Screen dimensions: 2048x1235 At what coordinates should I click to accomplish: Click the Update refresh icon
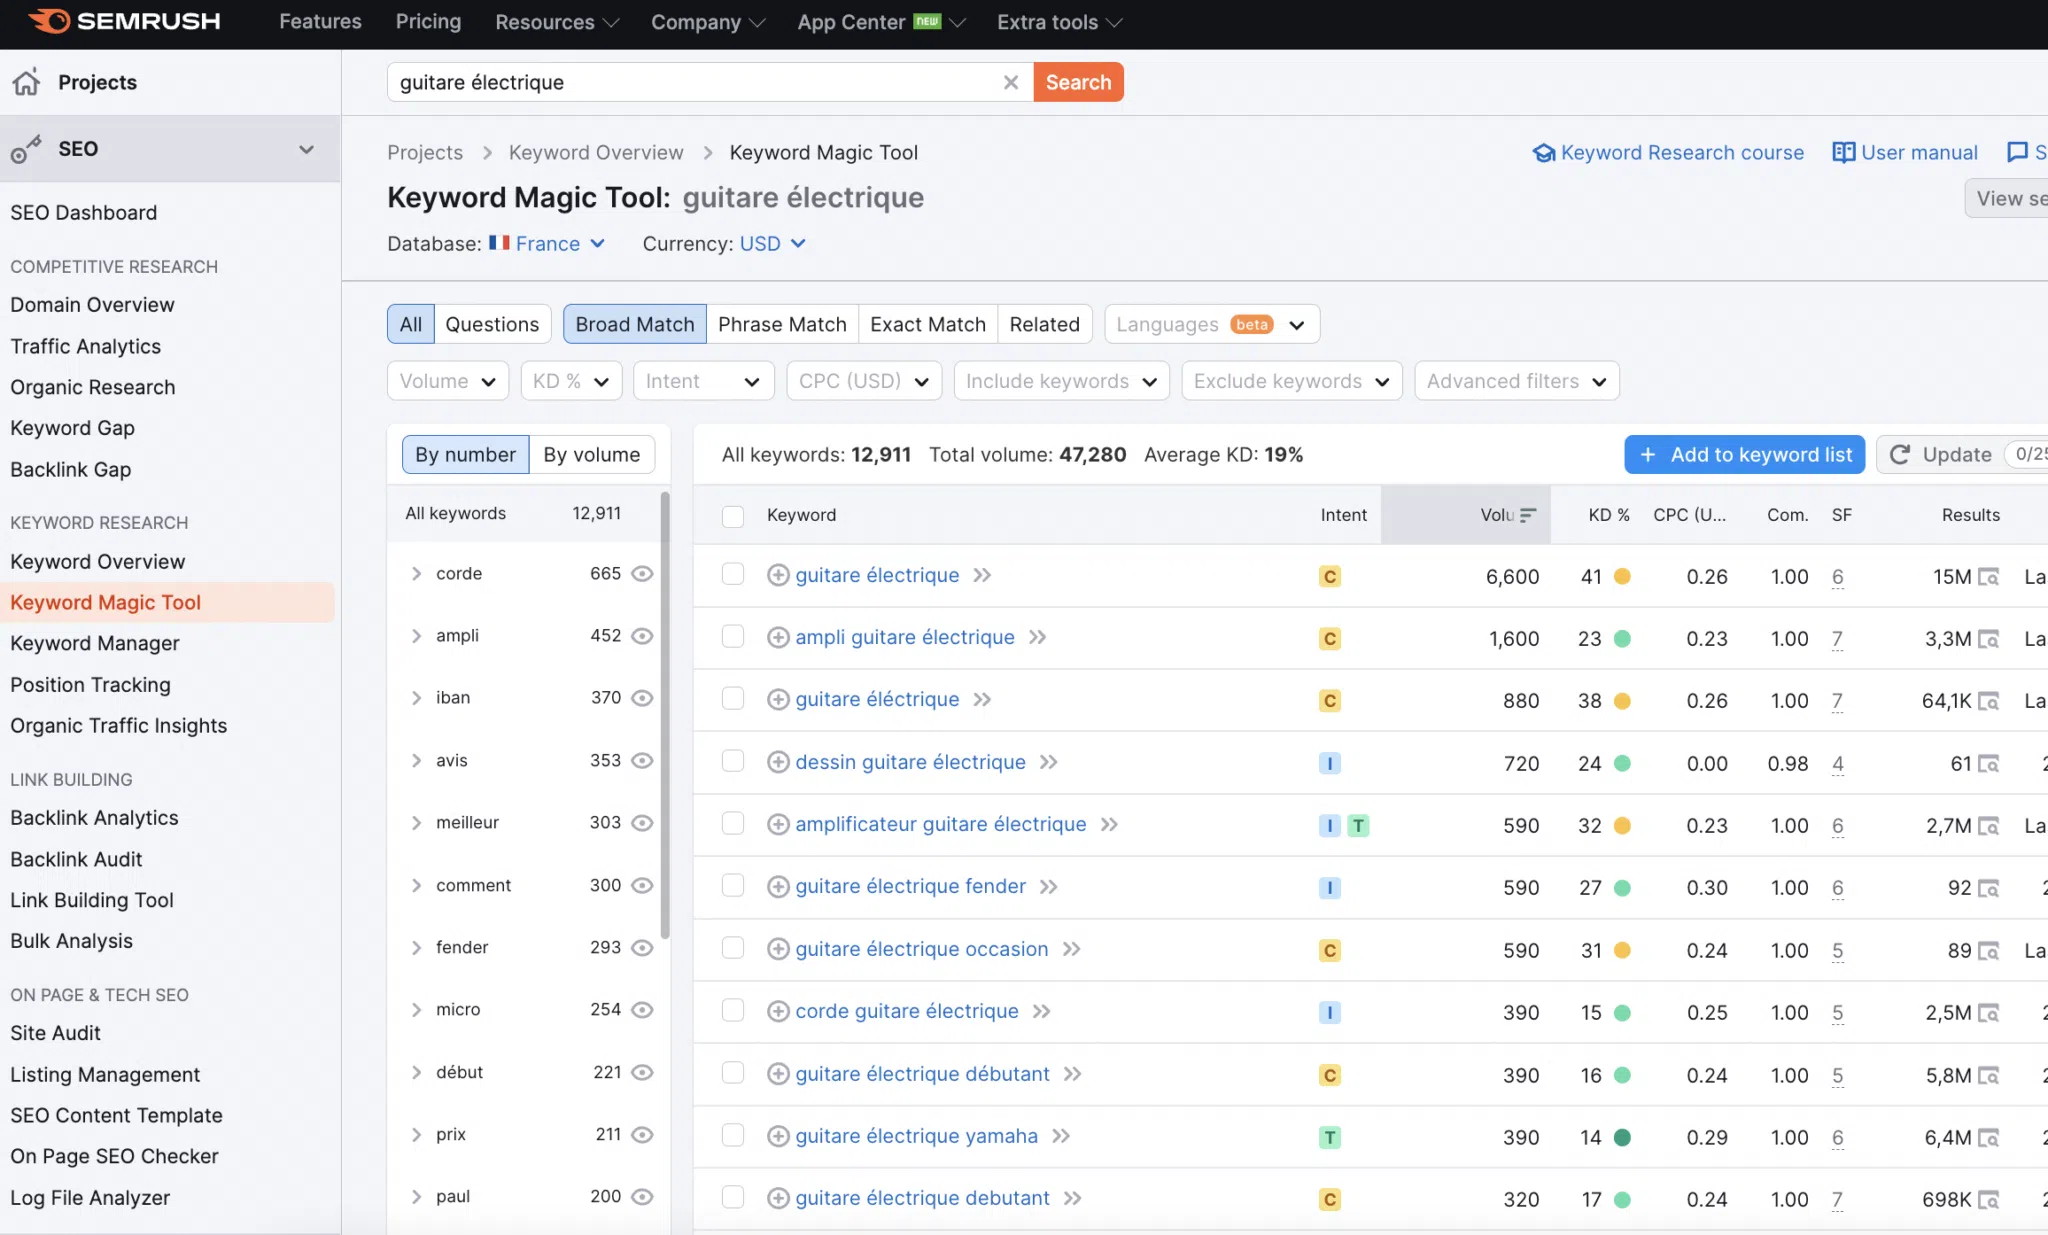click(x=1900, y=455)
